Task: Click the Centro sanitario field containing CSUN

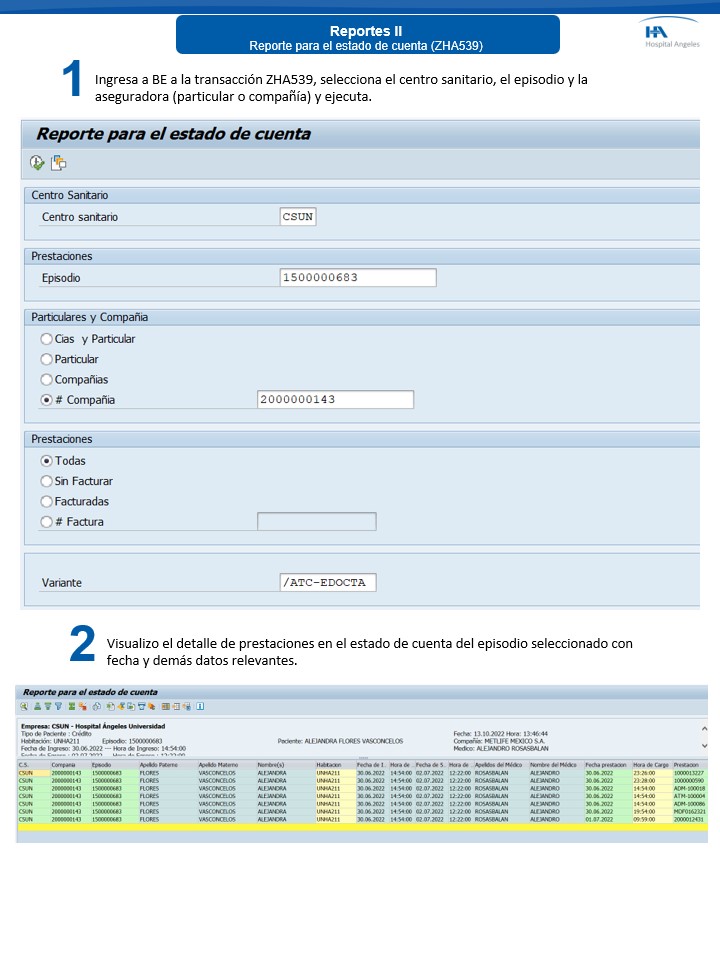Action: coord(299,216)
